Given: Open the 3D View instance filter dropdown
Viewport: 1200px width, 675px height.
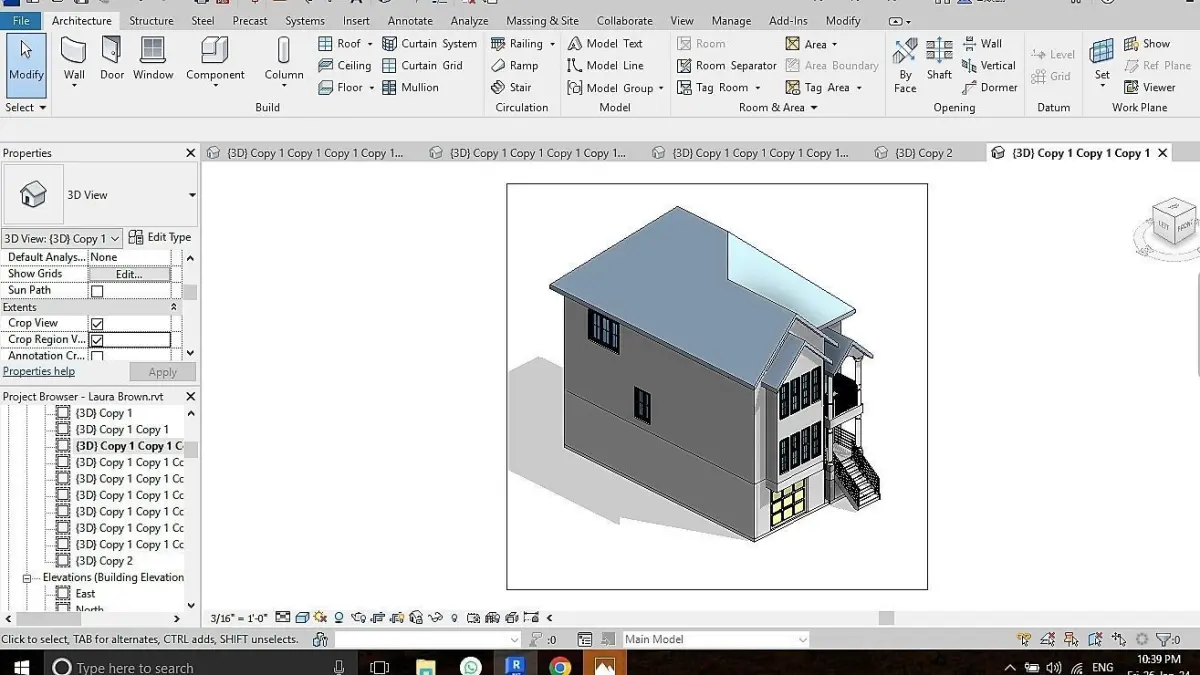Looking at the screenshot, I should [x=62, y=238].
